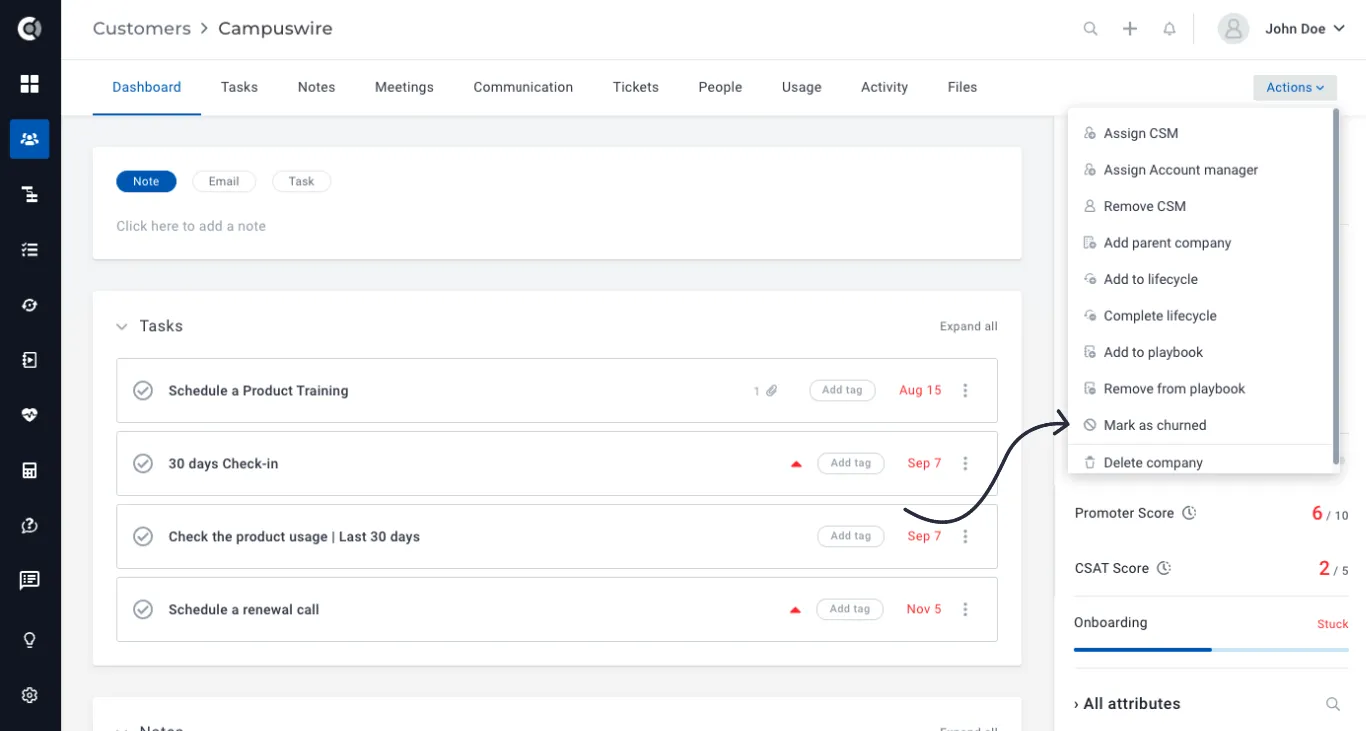Click Add tag on Schedule a Product Training

pyautogui.click(x=842, y=390)
